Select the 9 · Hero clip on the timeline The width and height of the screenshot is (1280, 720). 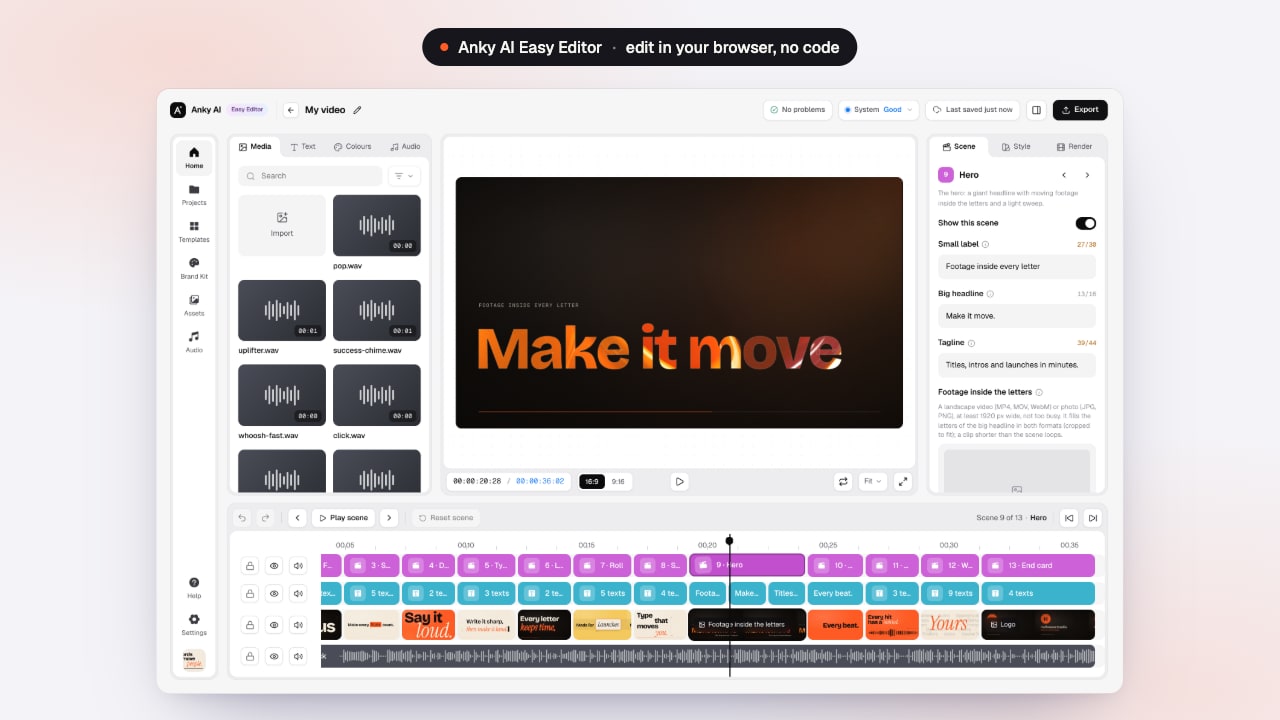[747, 565]
